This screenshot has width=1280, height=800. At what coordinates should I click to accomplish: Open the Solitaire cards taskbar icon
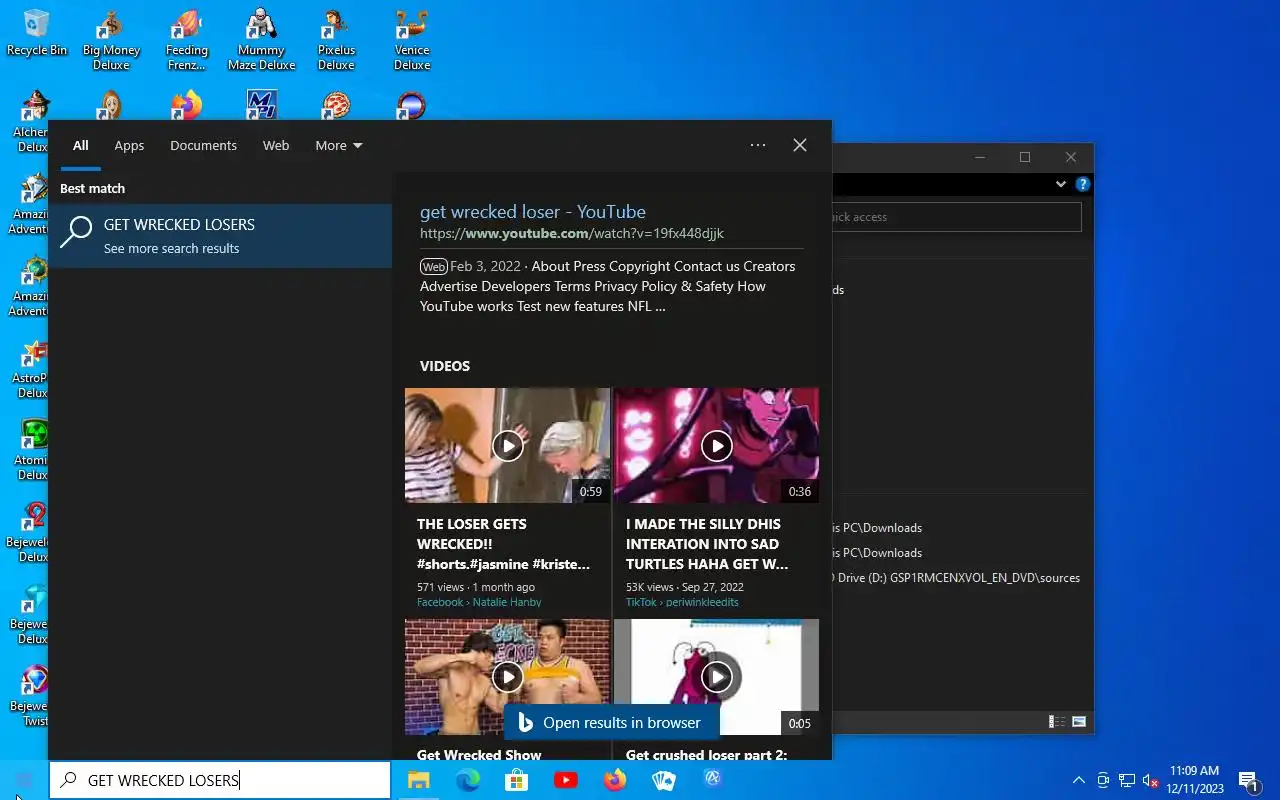click(x=664, y=780)
